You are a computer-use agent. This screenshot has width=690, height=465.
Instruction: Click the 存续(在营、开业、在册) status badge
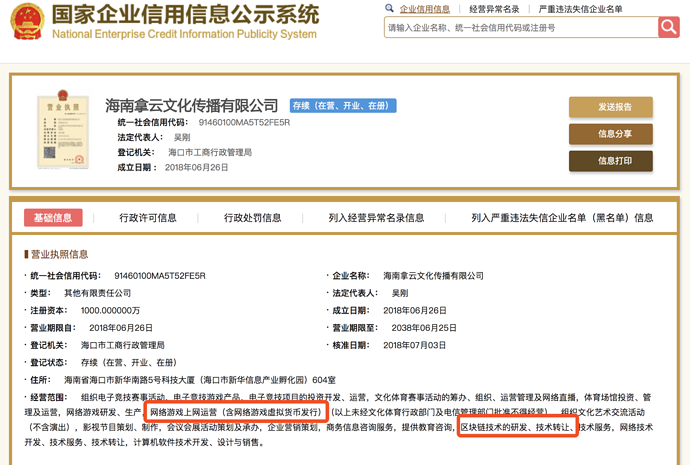coord(343,106)
